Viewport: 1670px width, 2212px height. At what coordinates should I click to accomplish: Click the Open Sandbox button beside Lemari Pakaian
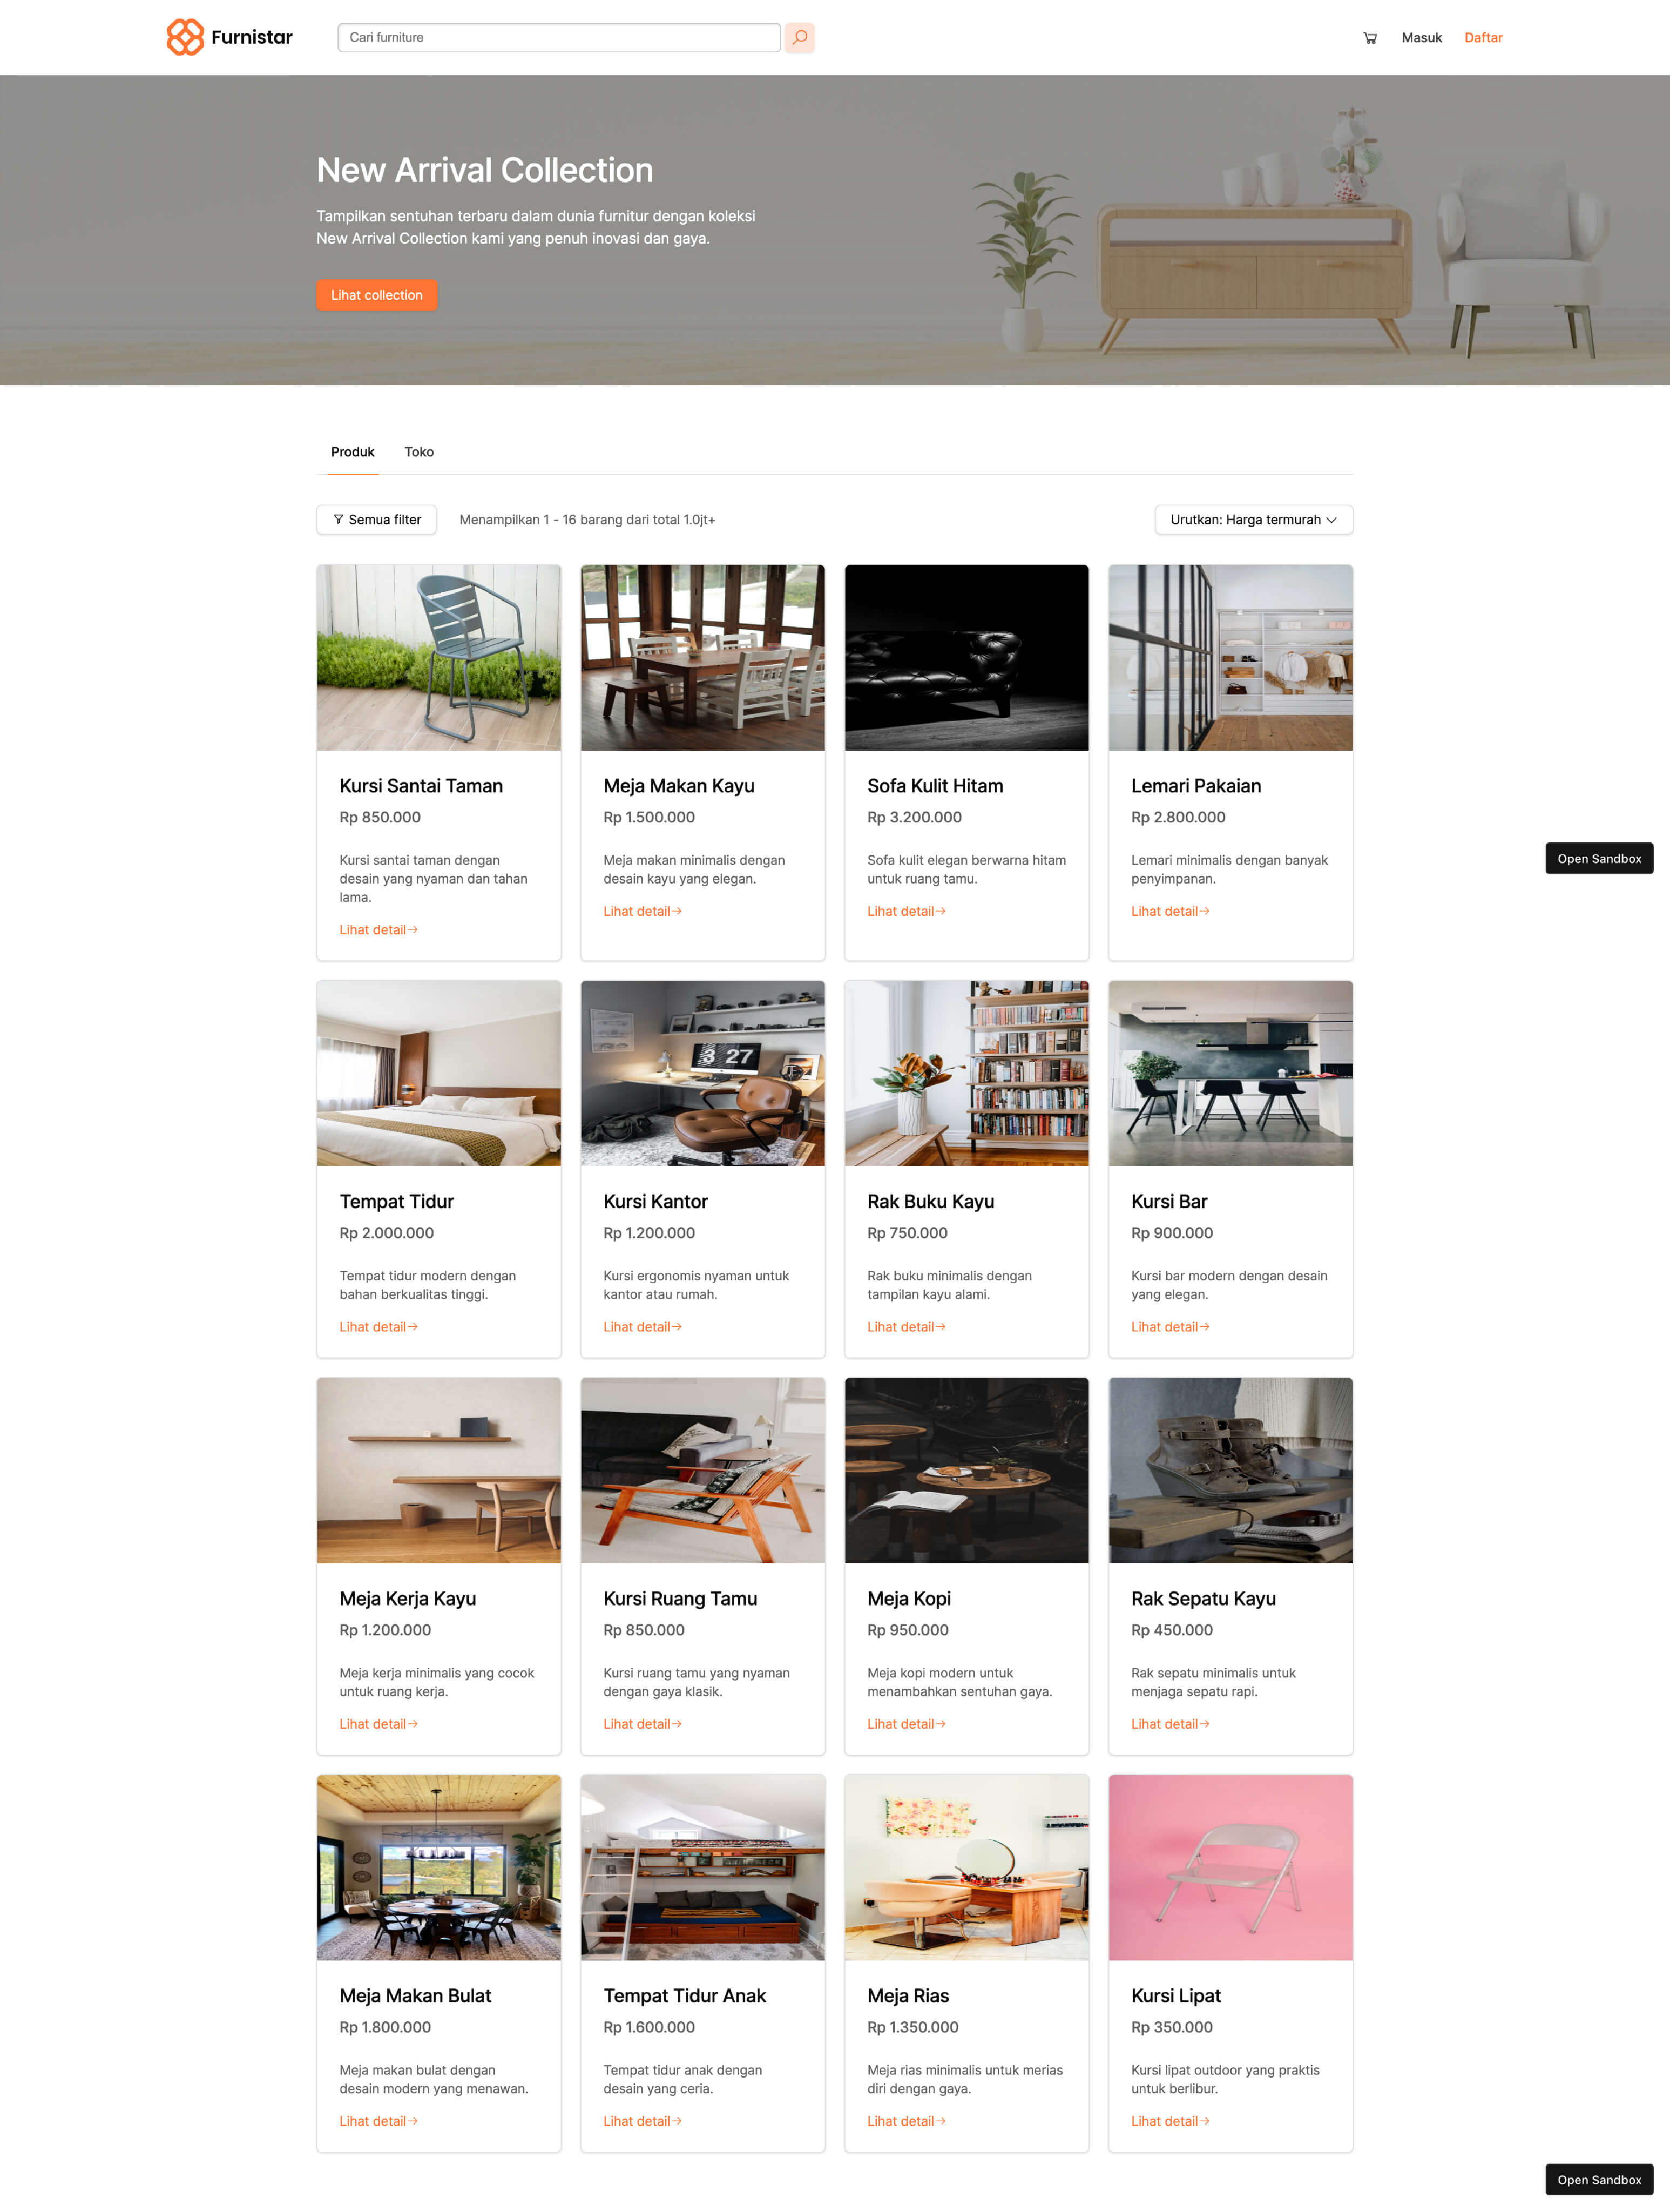[1599, 858]
